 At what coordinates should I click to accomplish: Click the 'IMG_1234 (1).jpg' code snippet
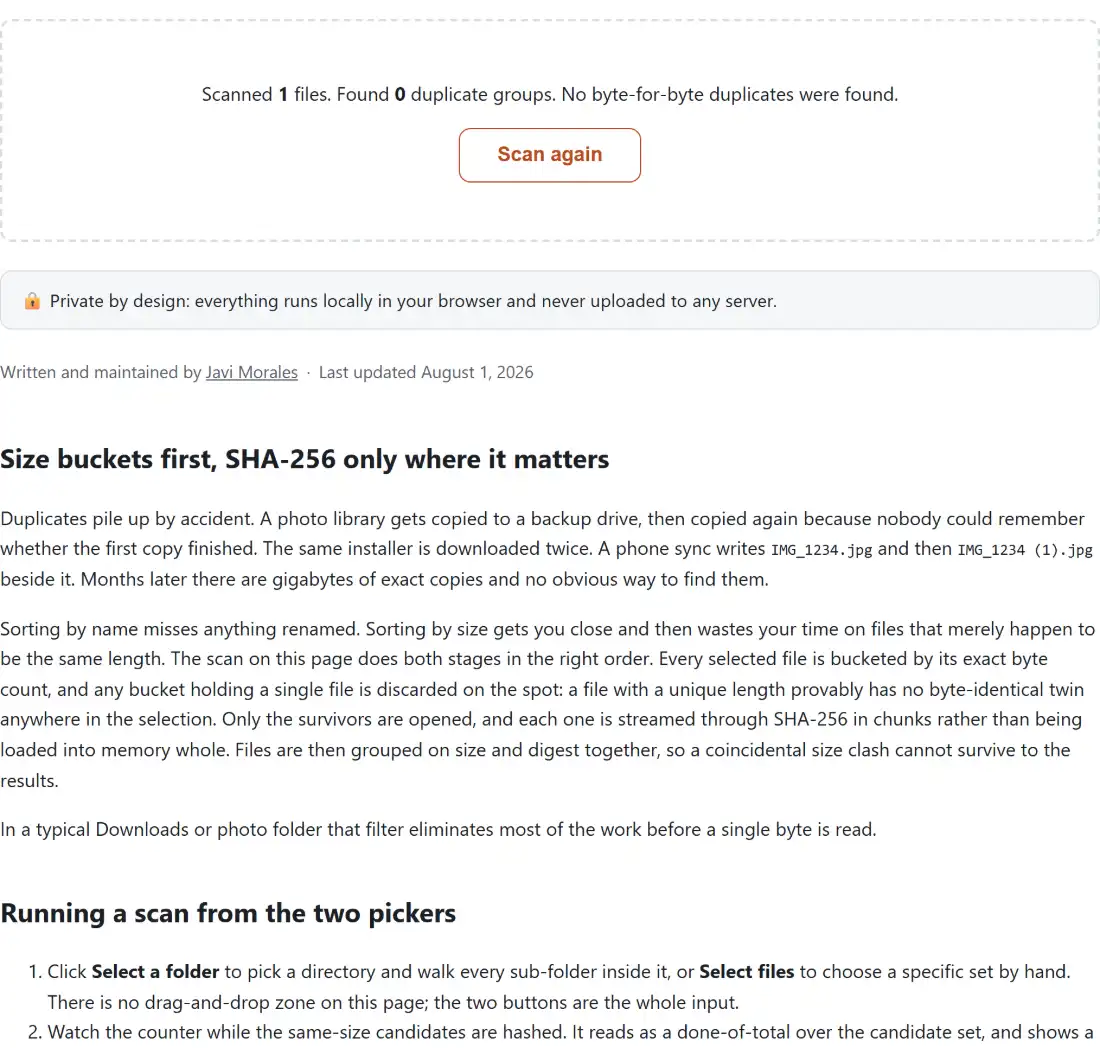click(1025, 550)
